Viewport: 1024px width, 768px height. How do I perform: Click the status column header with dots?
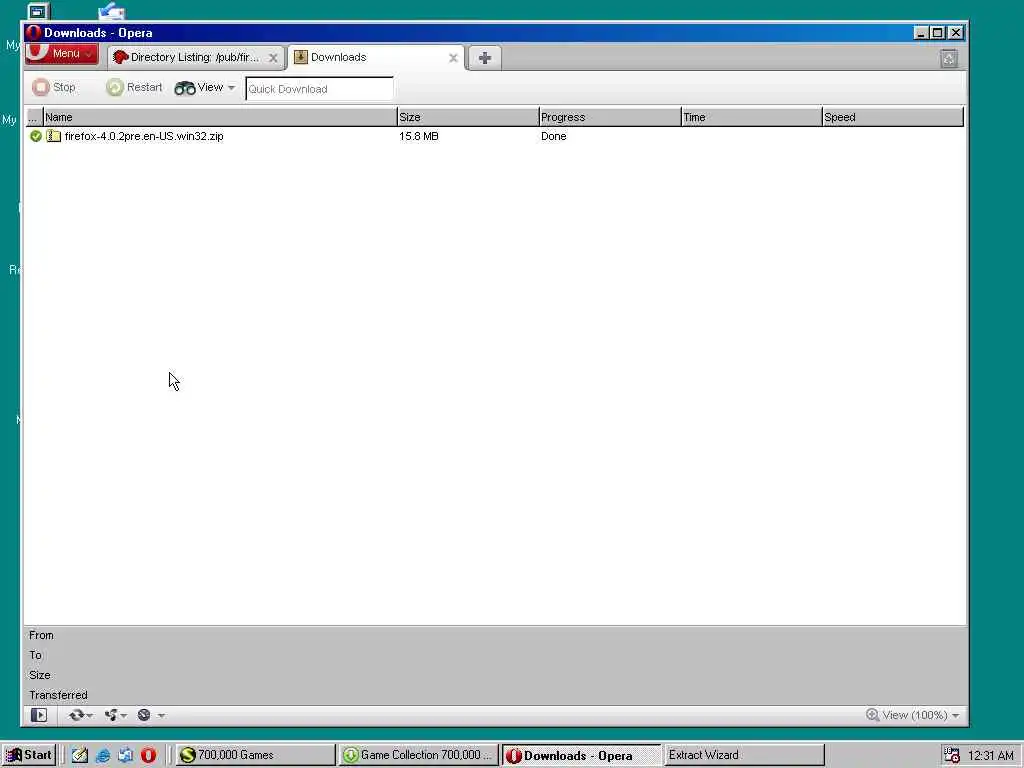[34, 118]
